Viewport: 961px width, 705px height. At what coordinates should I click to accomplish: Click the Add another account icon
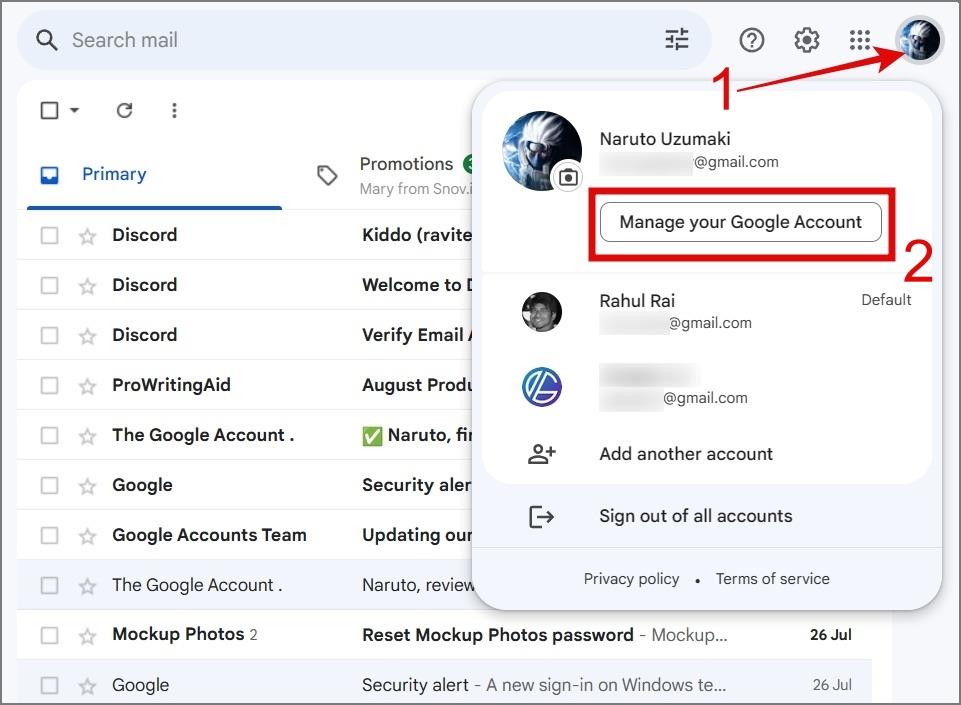[x=542, y=454]
